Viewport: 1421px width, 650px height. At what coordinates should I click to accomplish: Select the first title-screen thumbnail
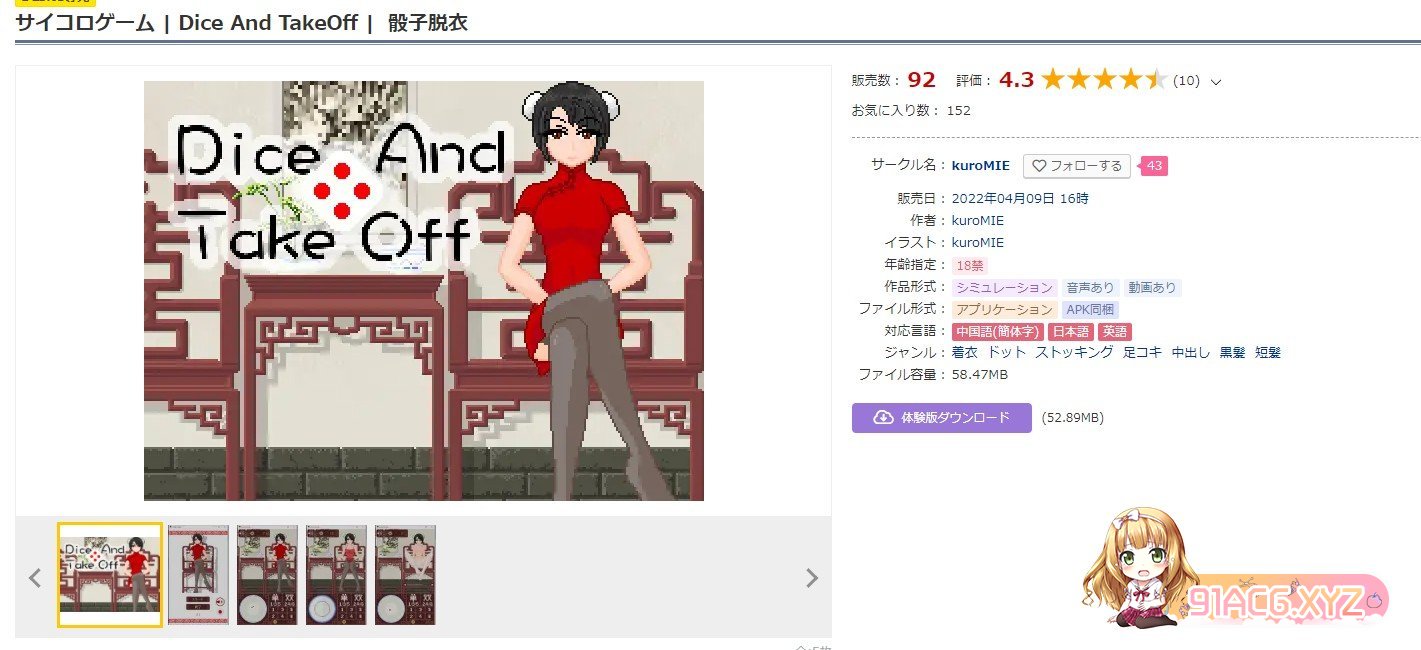(110, 575)
